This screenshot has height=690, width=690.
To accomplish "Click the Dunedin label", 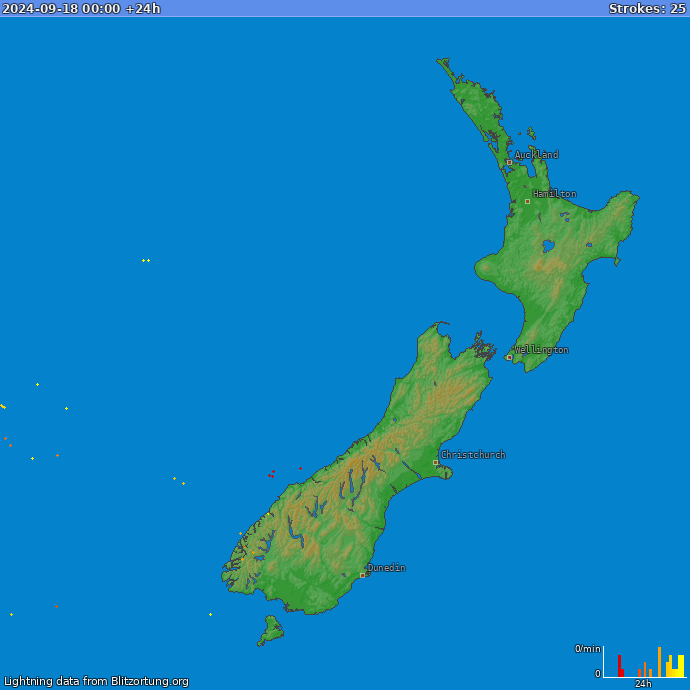I will coord(386,568).
